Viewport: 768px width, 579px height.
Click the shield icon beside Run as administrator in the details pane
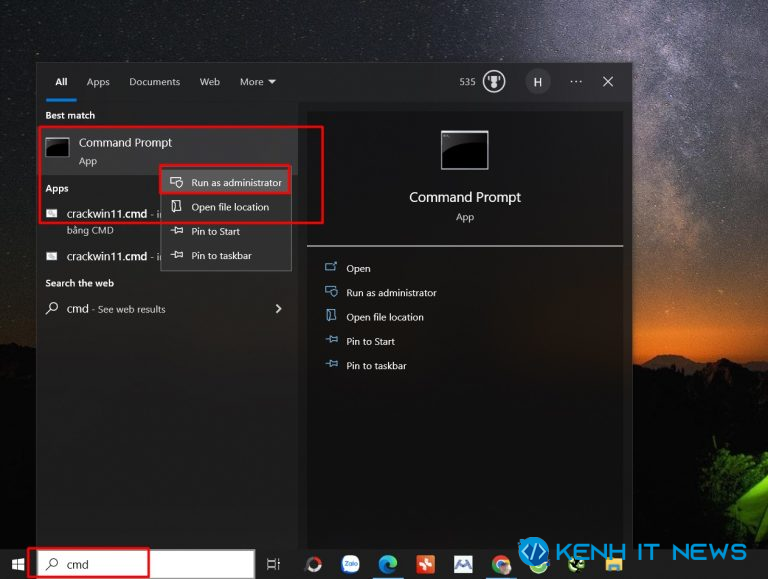point(331,291)
